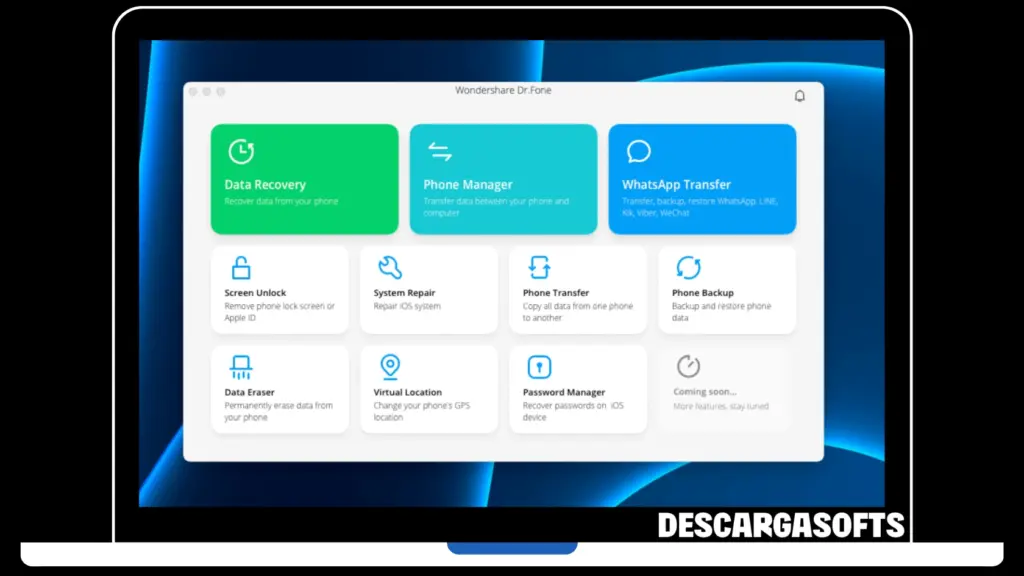Open WhatsApp Transfer via chat bubble icon
The width and height of the screenshot is (1024, 576).
638,150
